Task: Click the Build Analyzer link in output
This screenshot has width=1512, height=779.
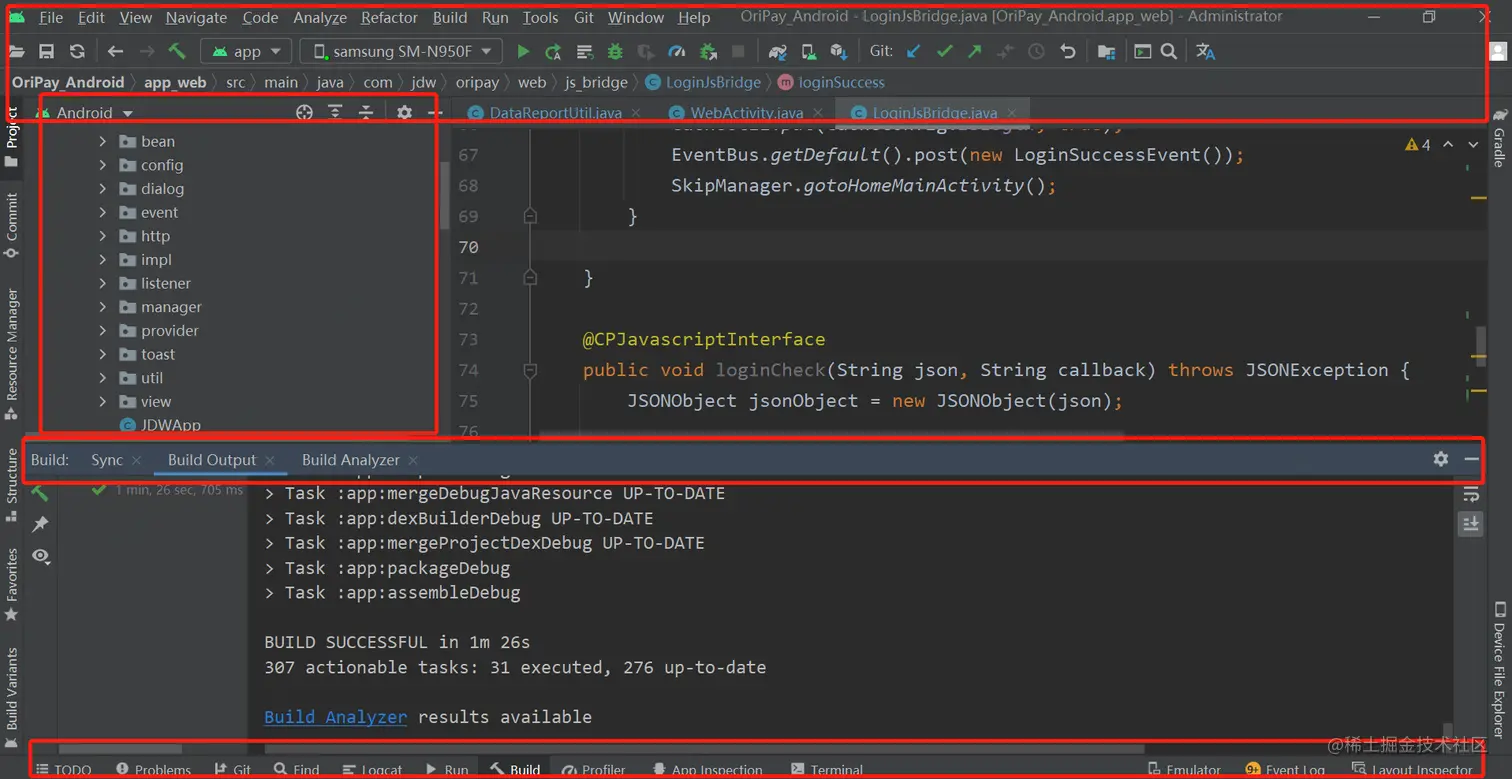Action: 336,717
